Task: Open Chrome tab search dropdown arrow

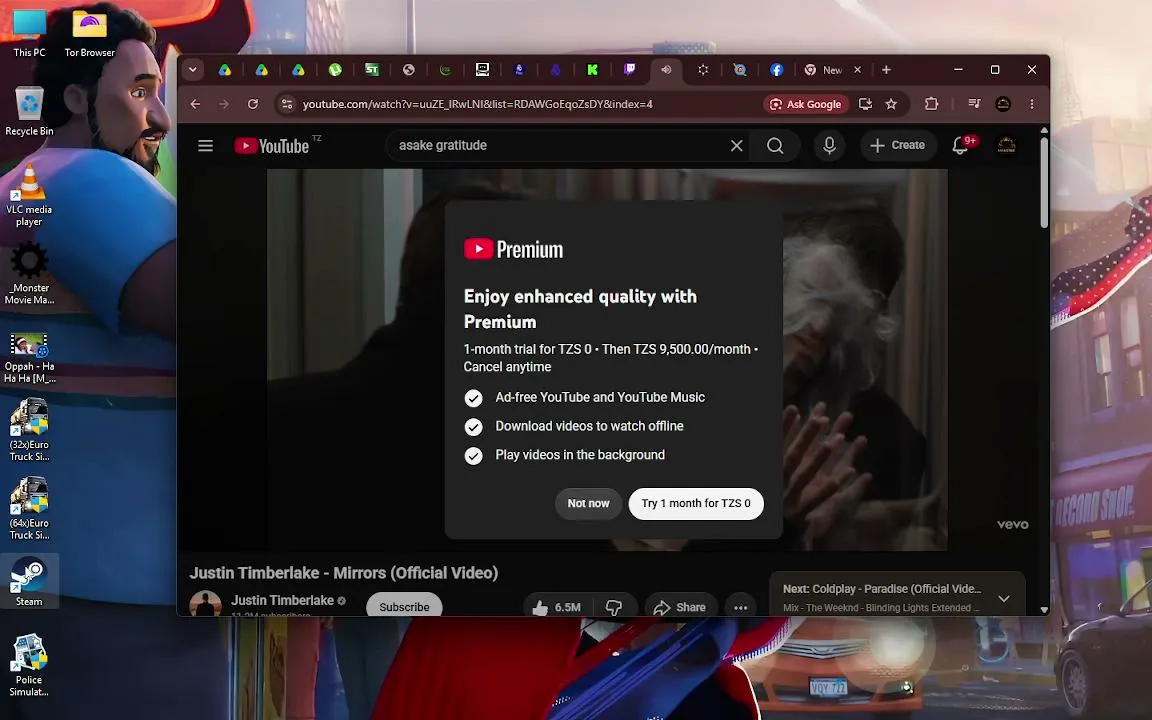Action: tap(192, 70)
